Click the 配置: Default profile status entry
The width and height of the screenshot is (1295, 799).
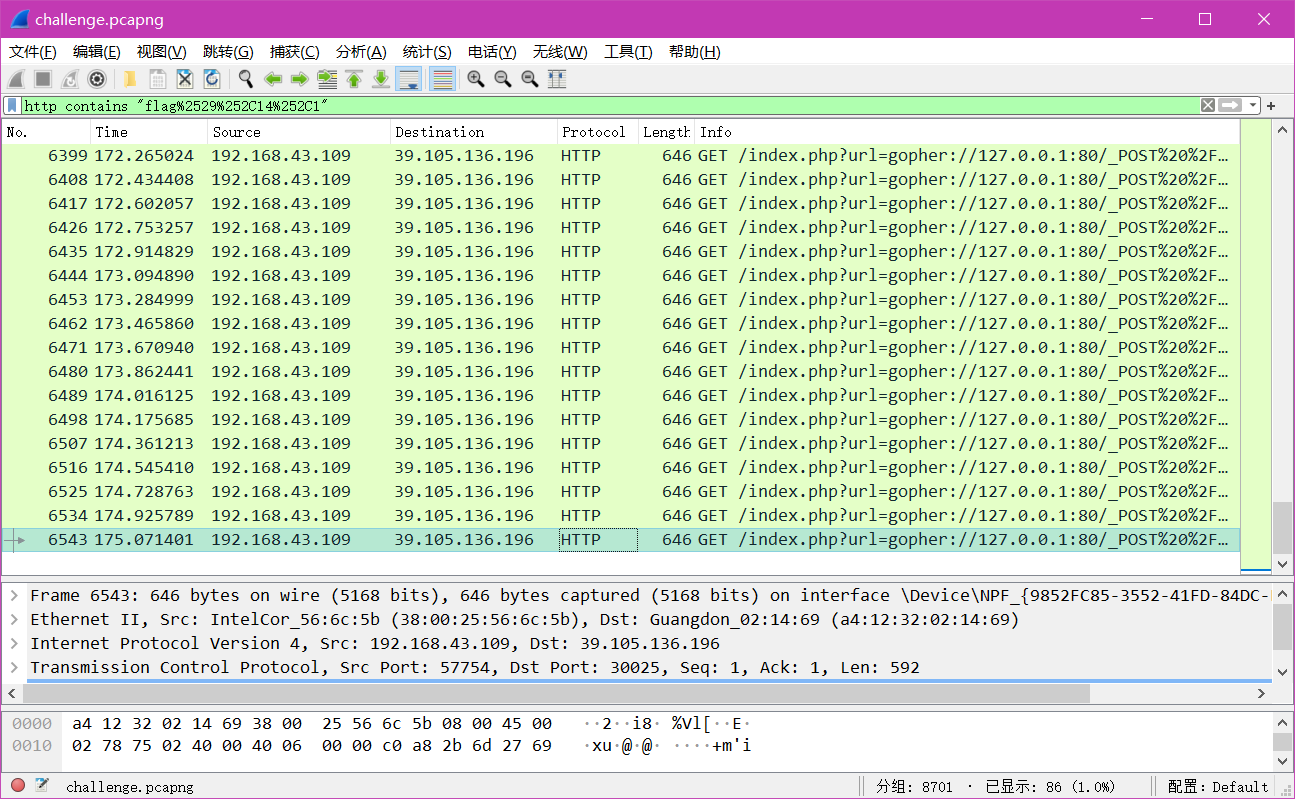click(1219, 786)
